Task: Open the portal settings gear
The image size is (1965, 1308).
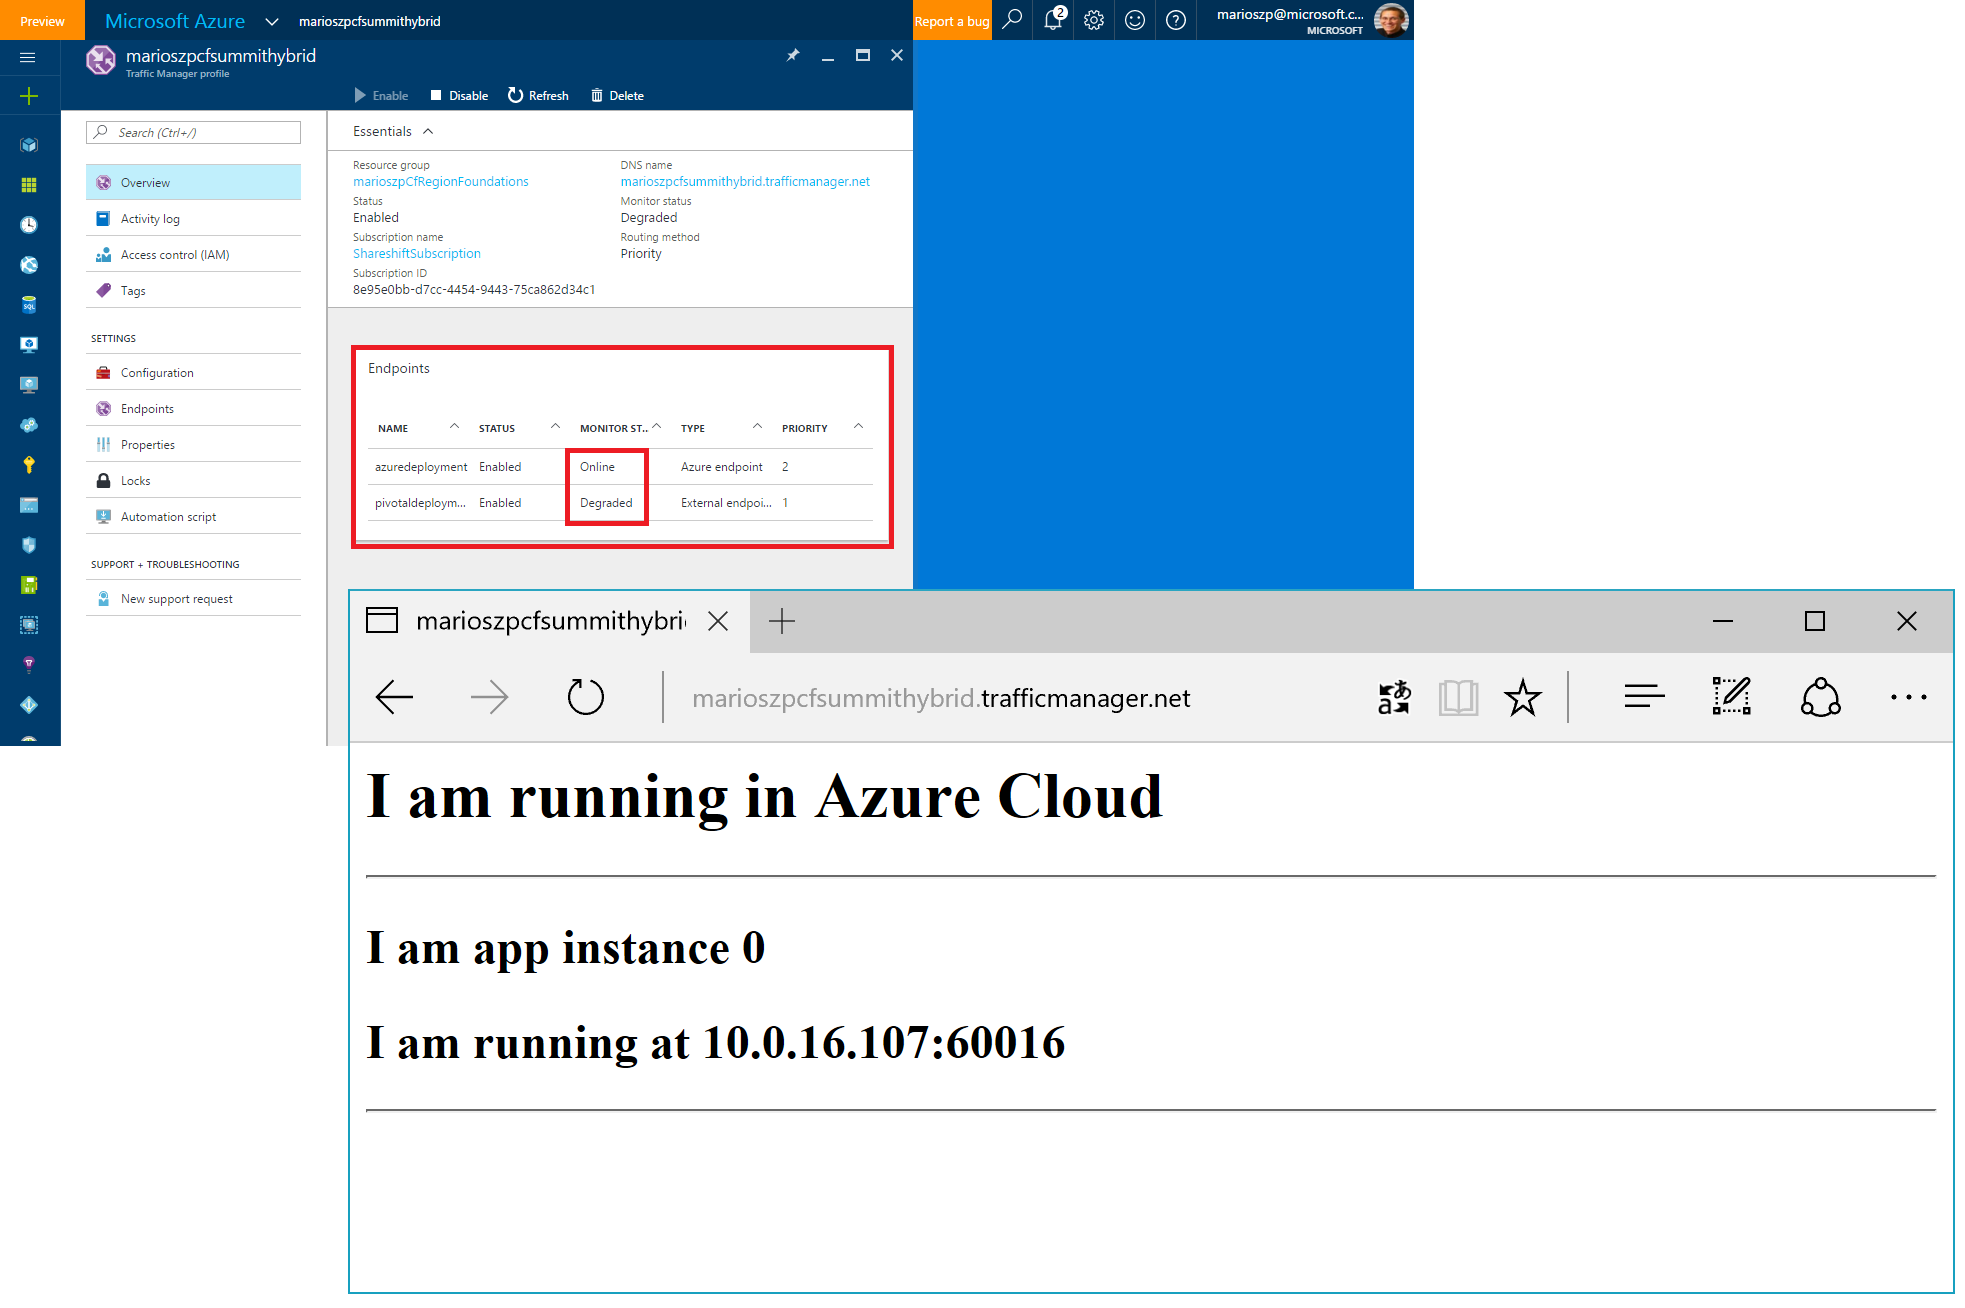Action: coord(1094,20)
